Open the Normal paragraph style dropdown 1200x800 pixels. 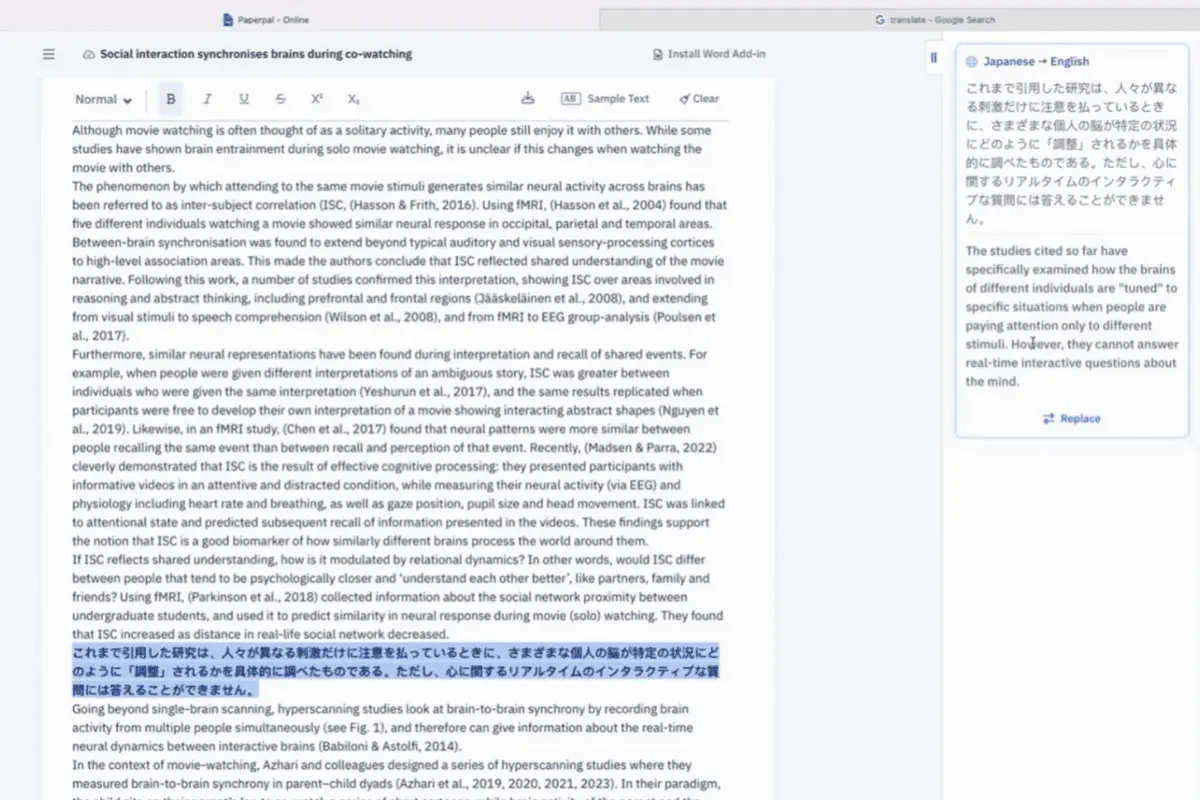(x=104, y=99)
